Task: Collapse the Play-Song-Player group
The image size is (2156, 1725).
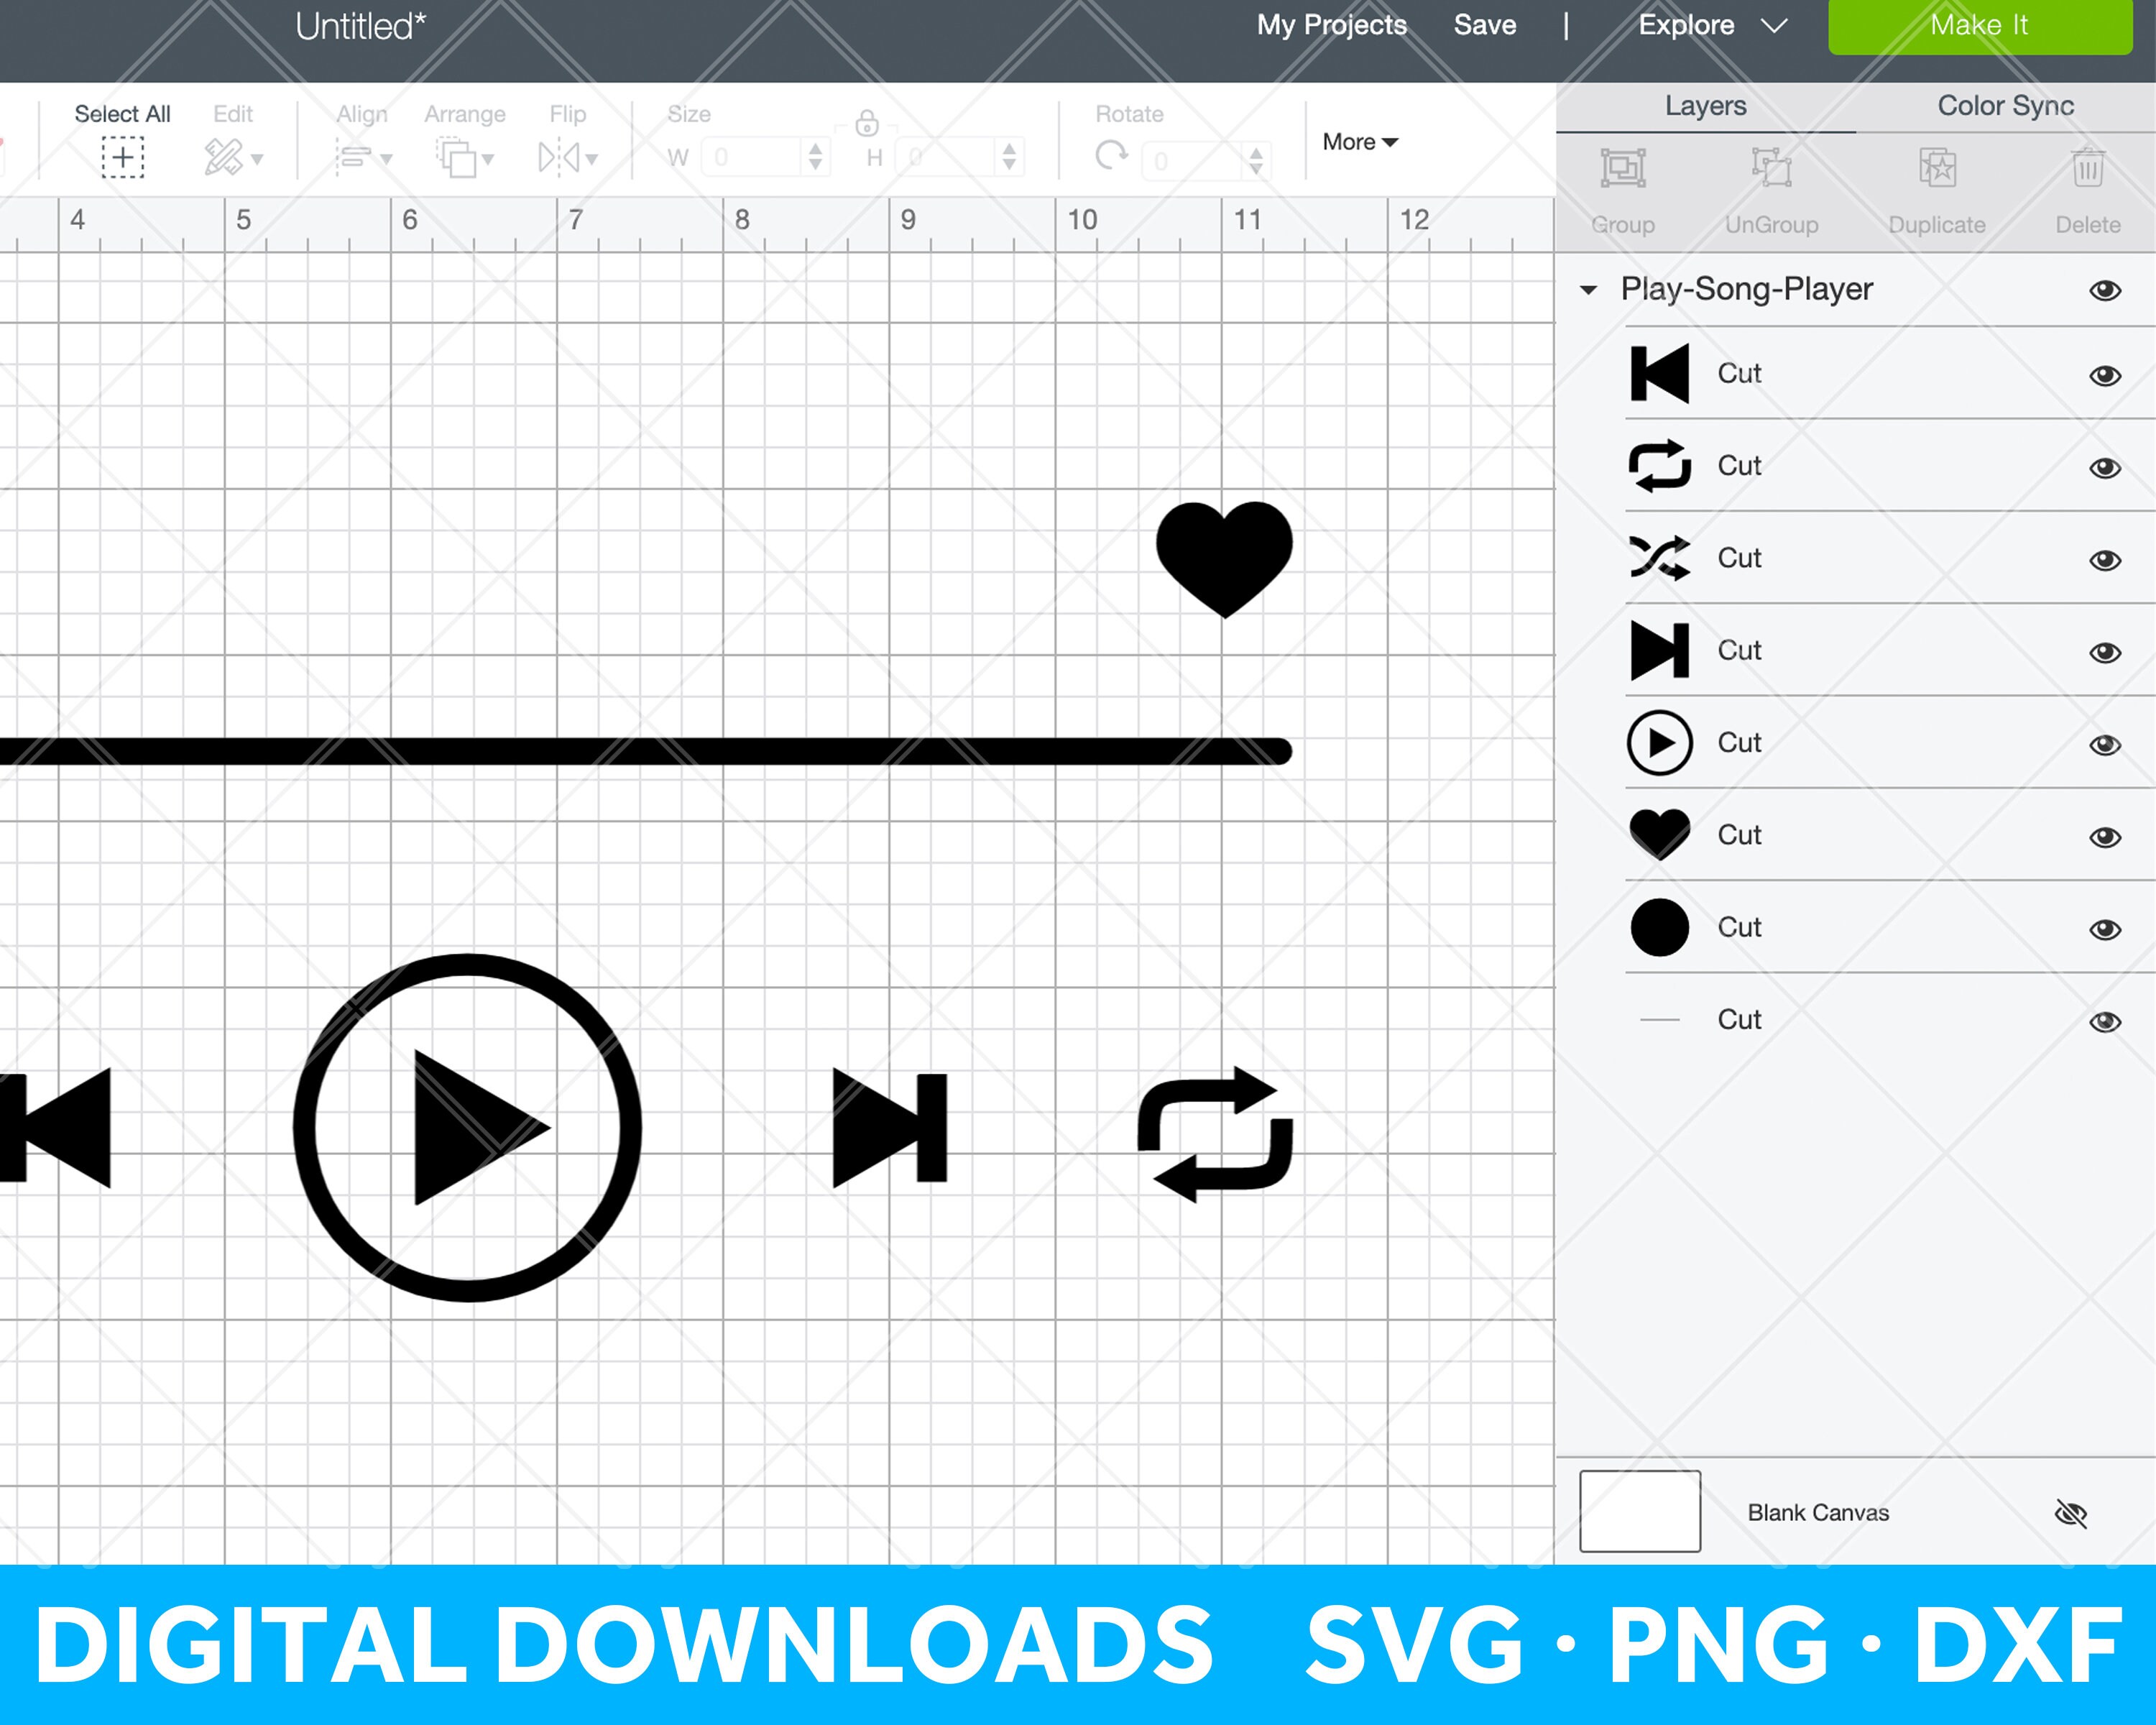Action: pyautogui.click(x=1589, y=290)
